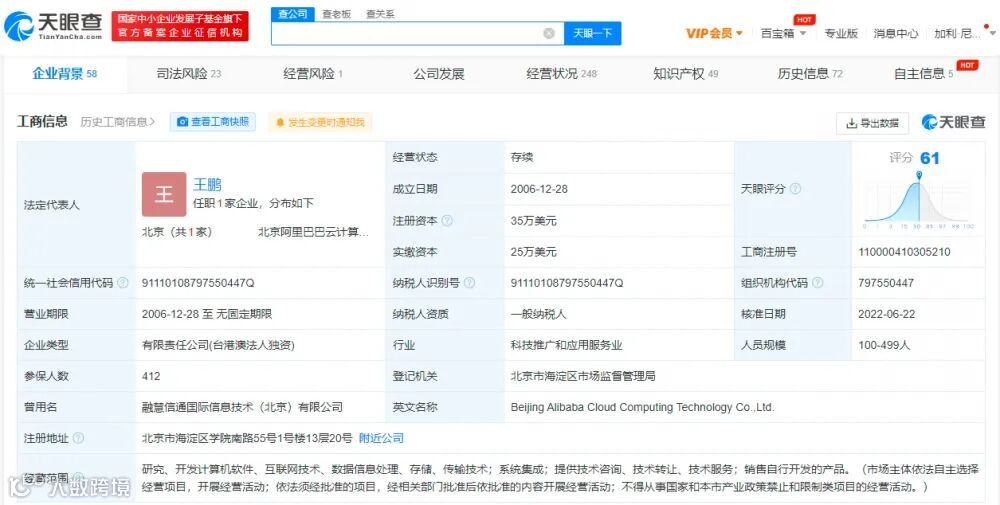
Task: Click the staff size value 100-499人
Action: [x=884, y=345]
